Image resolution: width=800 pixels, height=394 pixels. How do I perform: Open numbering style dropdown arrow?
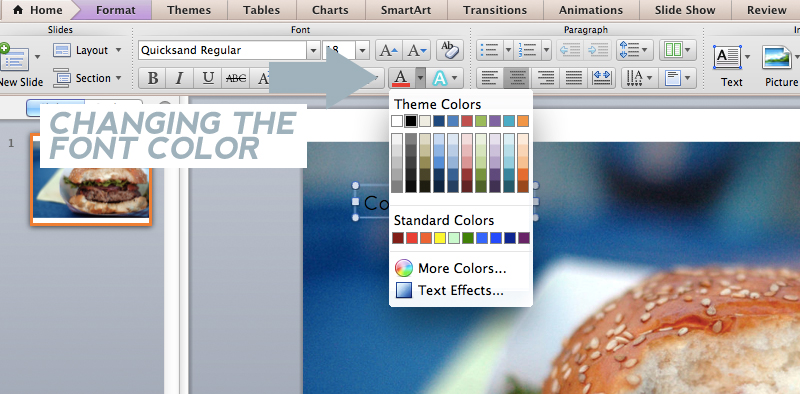pyautogui.click(x=546, y=50)
